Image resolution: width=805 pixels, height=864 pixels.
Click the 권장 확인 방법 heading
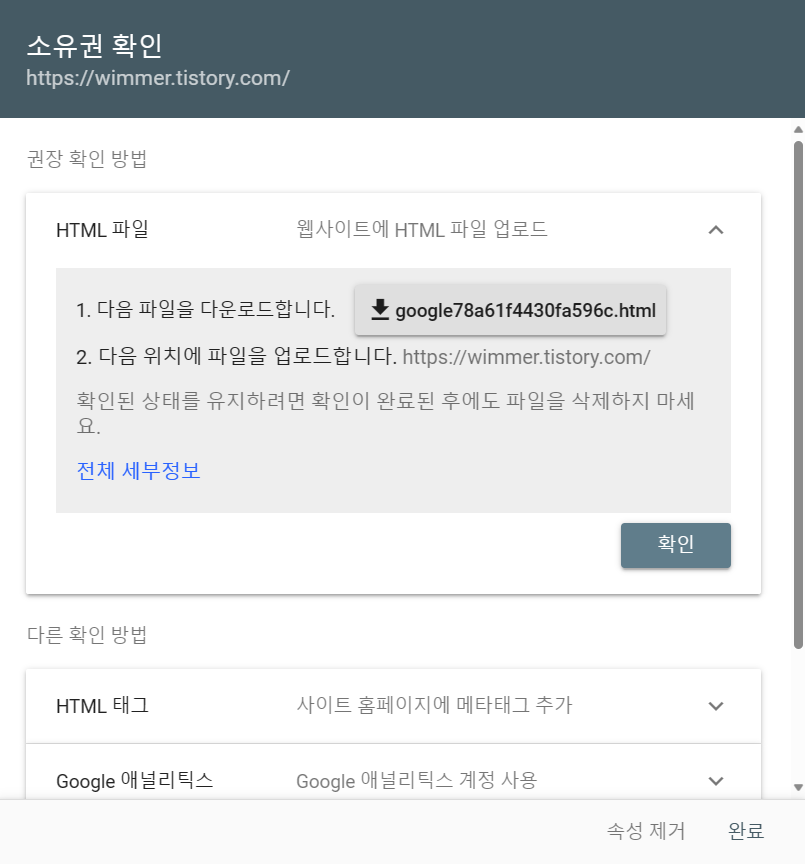[x=87, y=159]
